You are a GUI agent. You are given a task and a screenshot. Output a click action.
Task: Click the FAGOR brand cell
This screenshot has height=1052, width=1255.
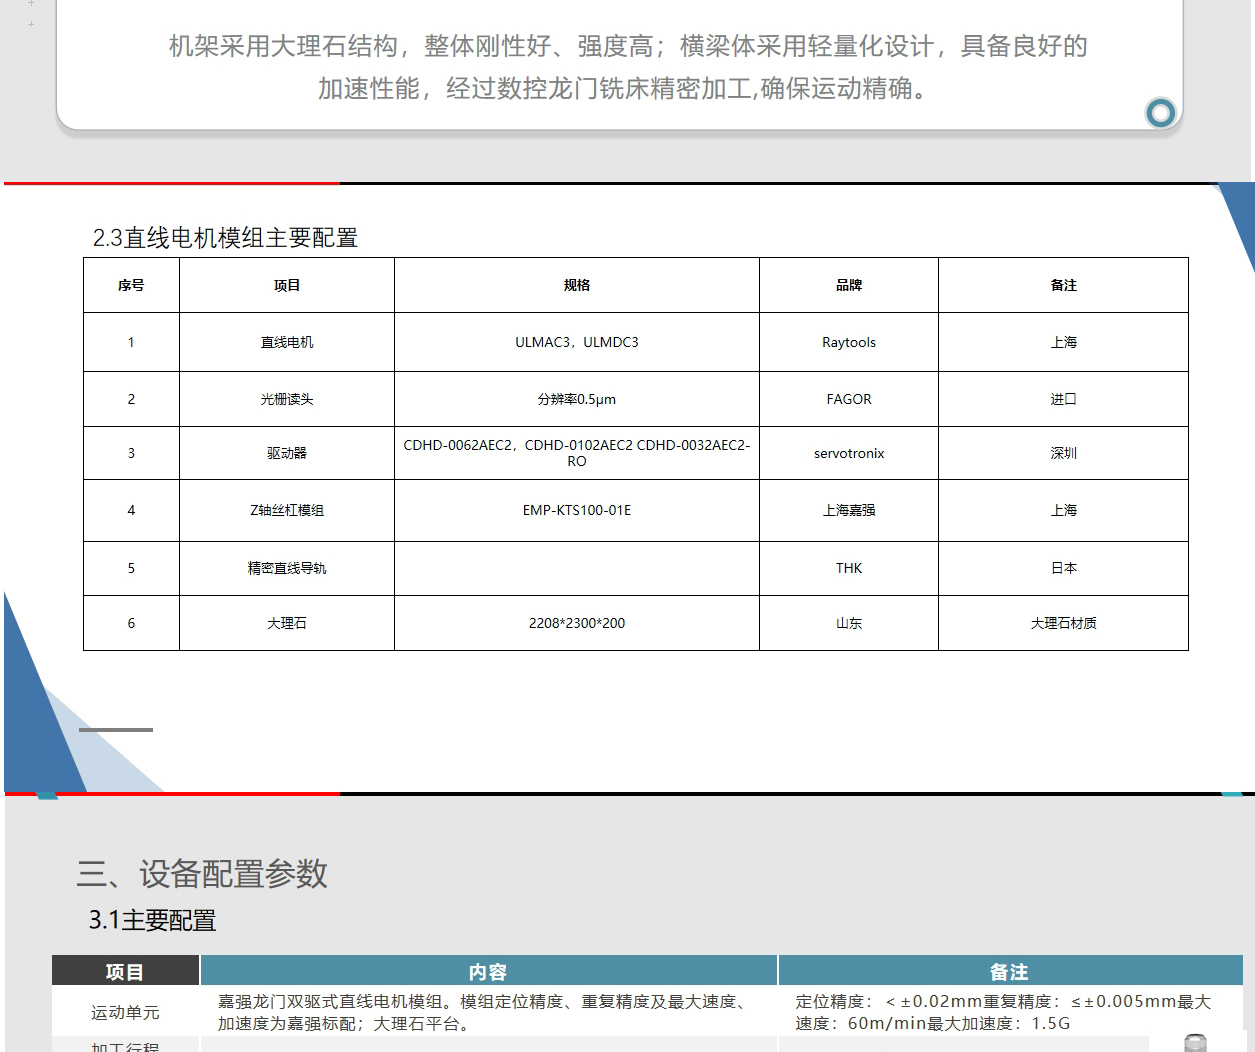click(x=848, y=400)
